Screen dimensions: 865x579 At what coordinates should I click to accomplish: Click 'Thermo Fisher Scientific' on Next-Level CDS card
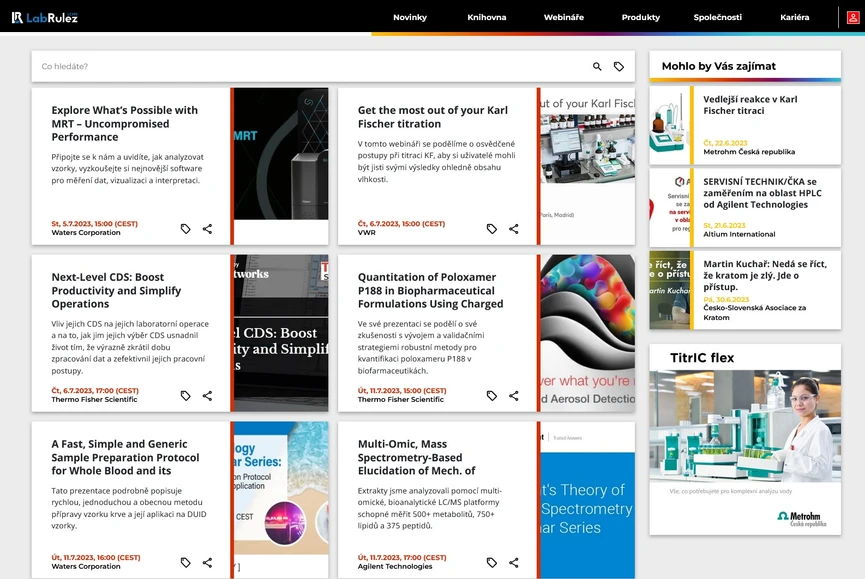[94, 399]
